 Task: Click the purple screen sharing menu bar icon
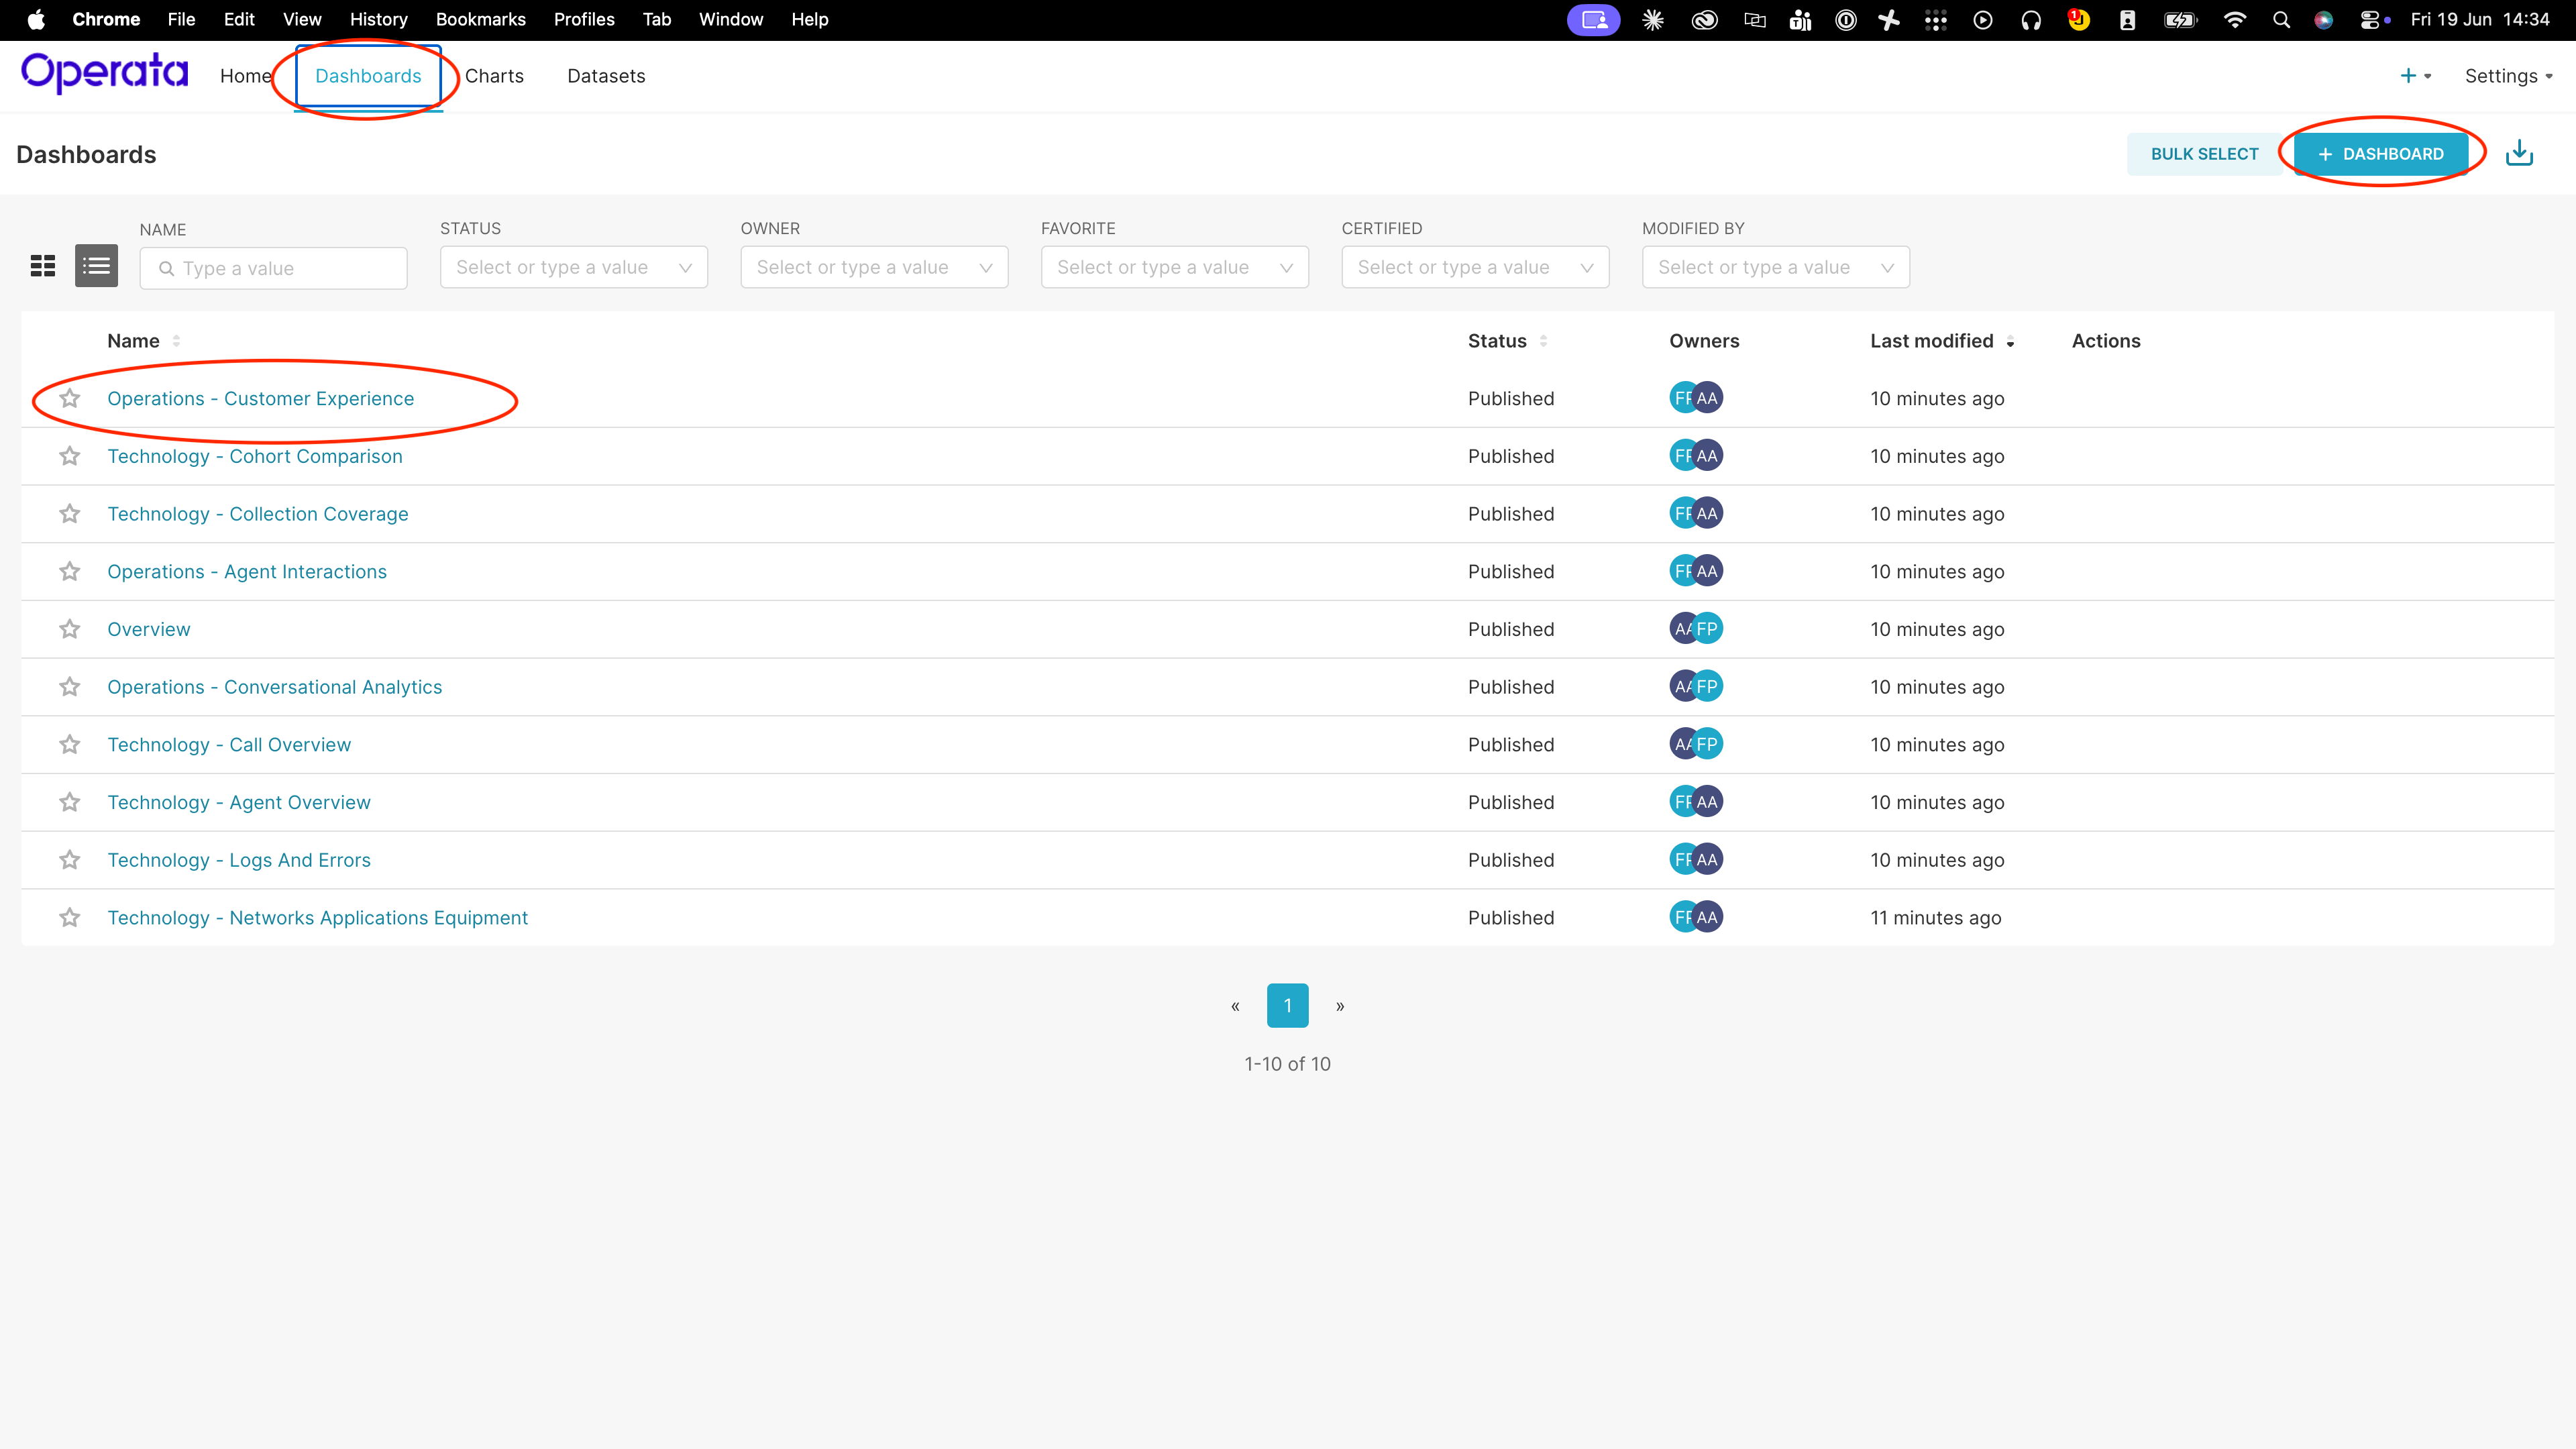point(1593,19)
